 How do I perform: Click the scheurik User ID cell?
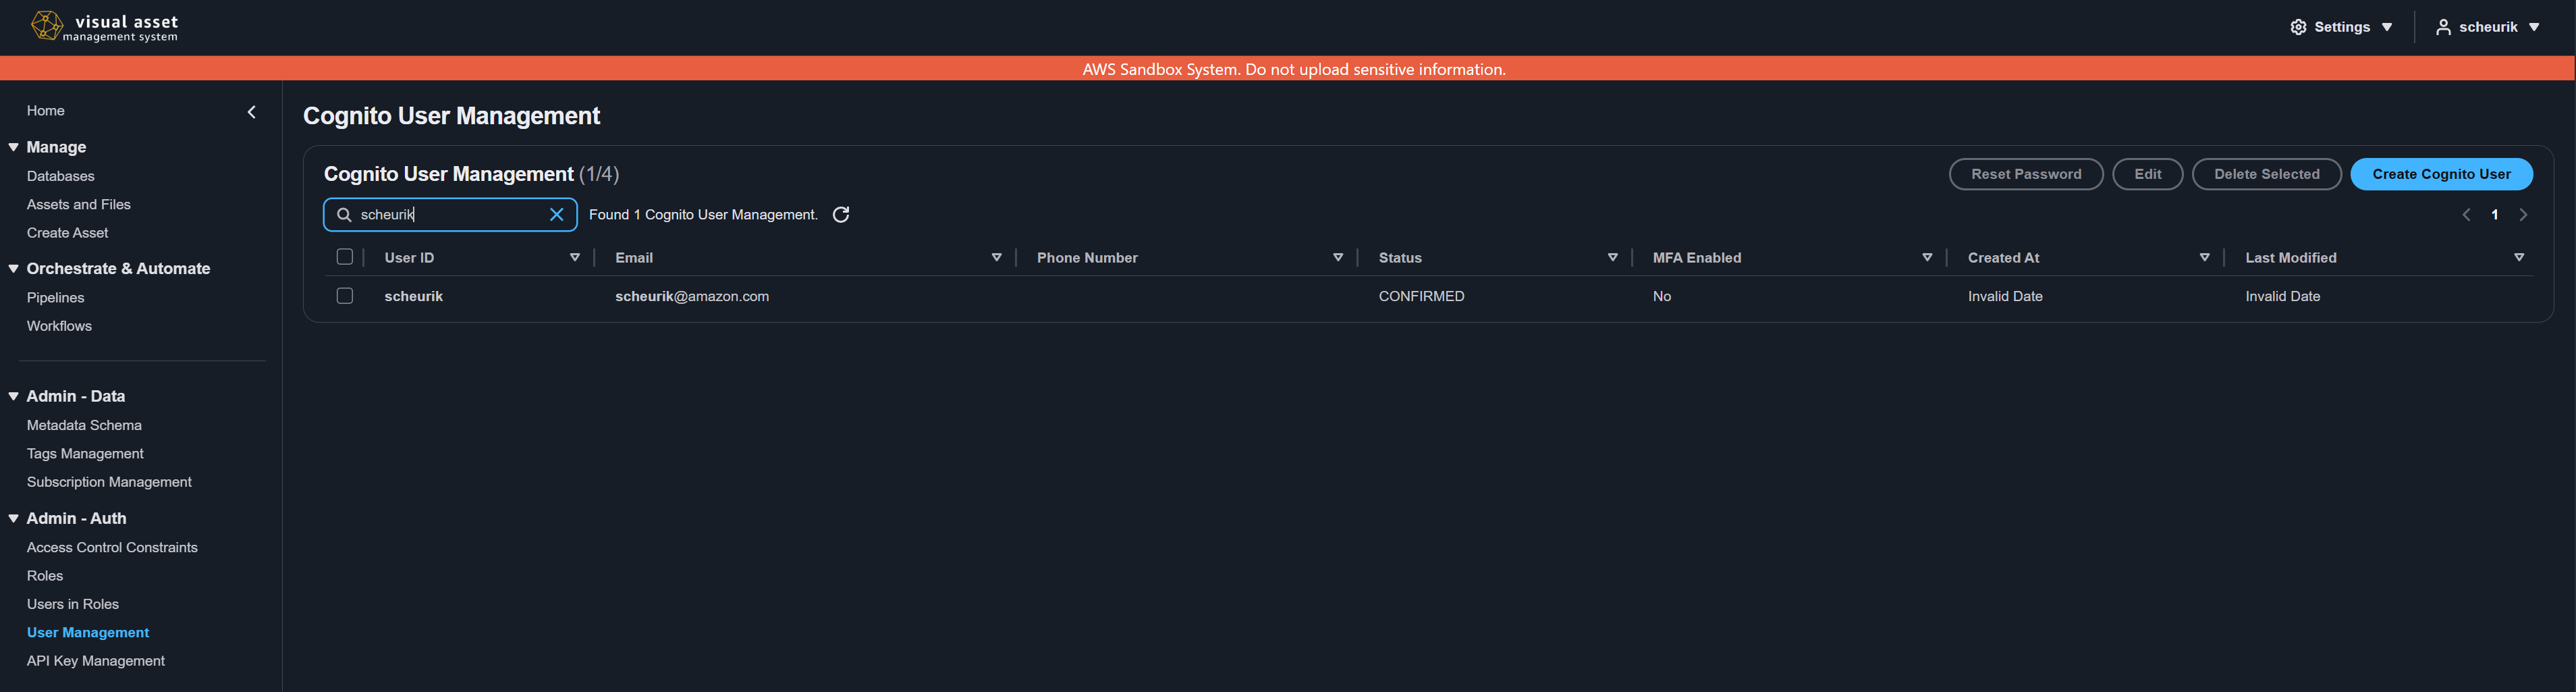pos(414,297)
